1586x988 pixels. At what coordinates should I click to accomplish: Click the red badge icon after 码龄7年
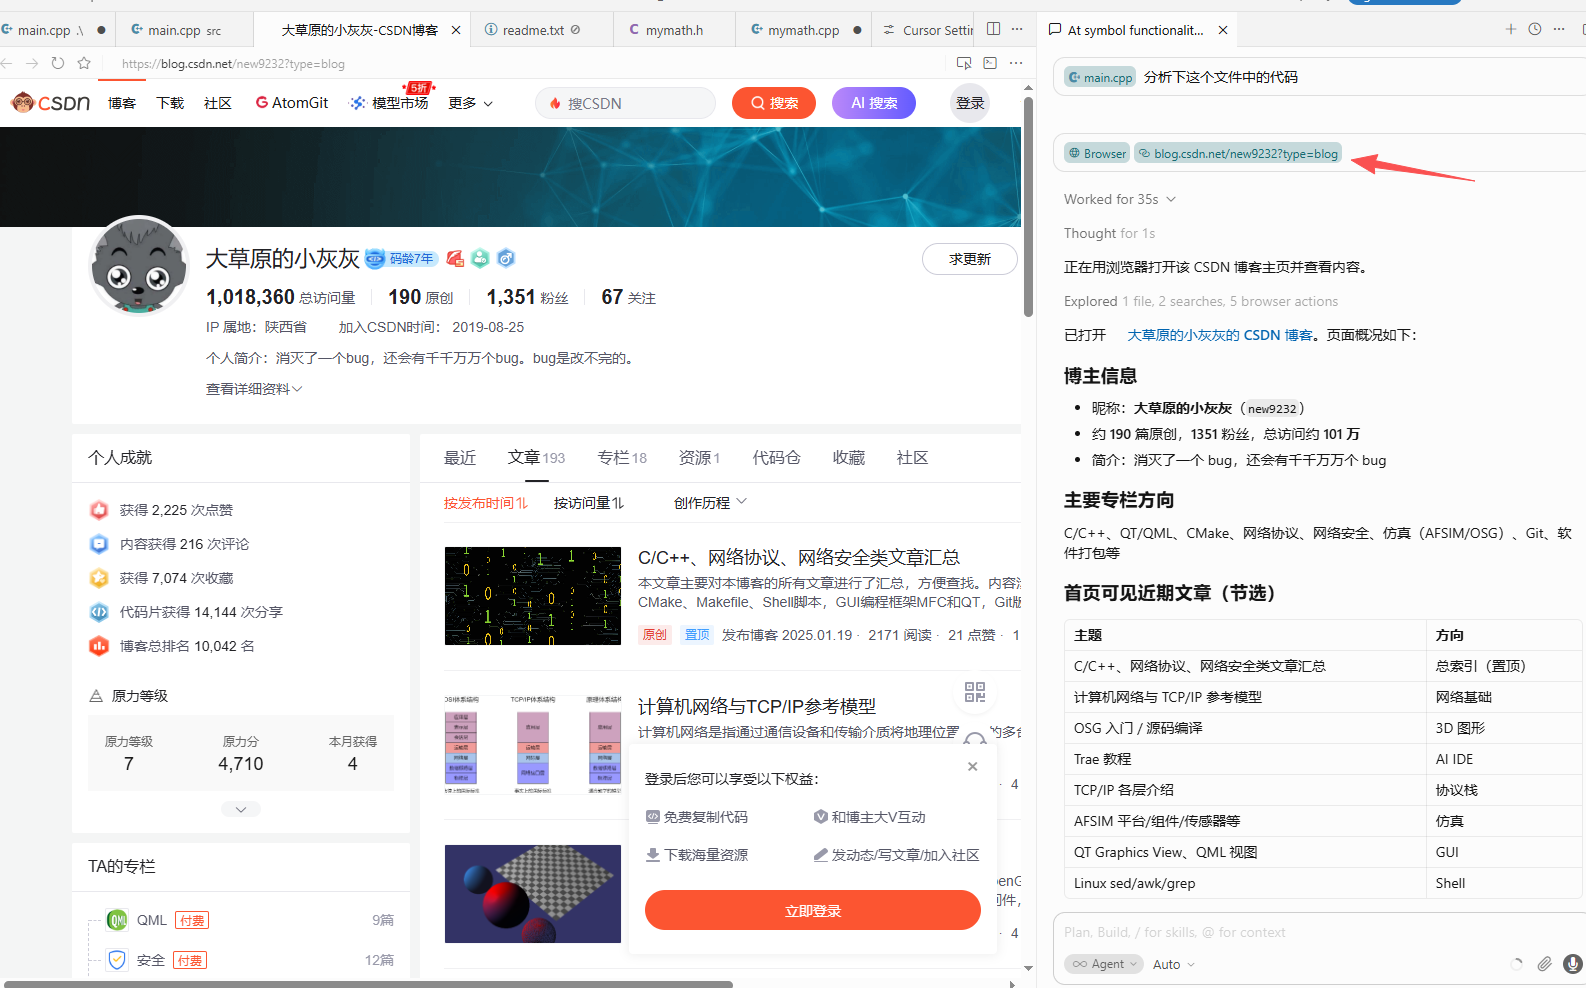[455, 259]
